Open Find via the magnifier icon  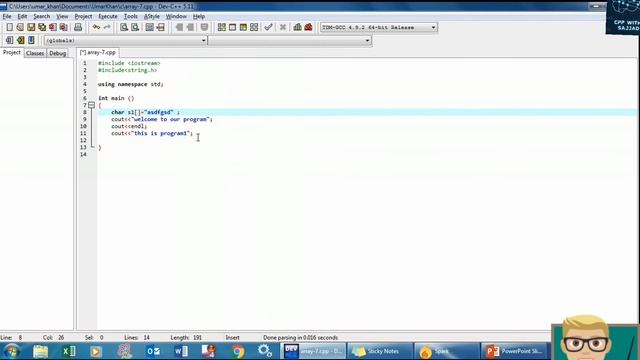click(124, 27)
